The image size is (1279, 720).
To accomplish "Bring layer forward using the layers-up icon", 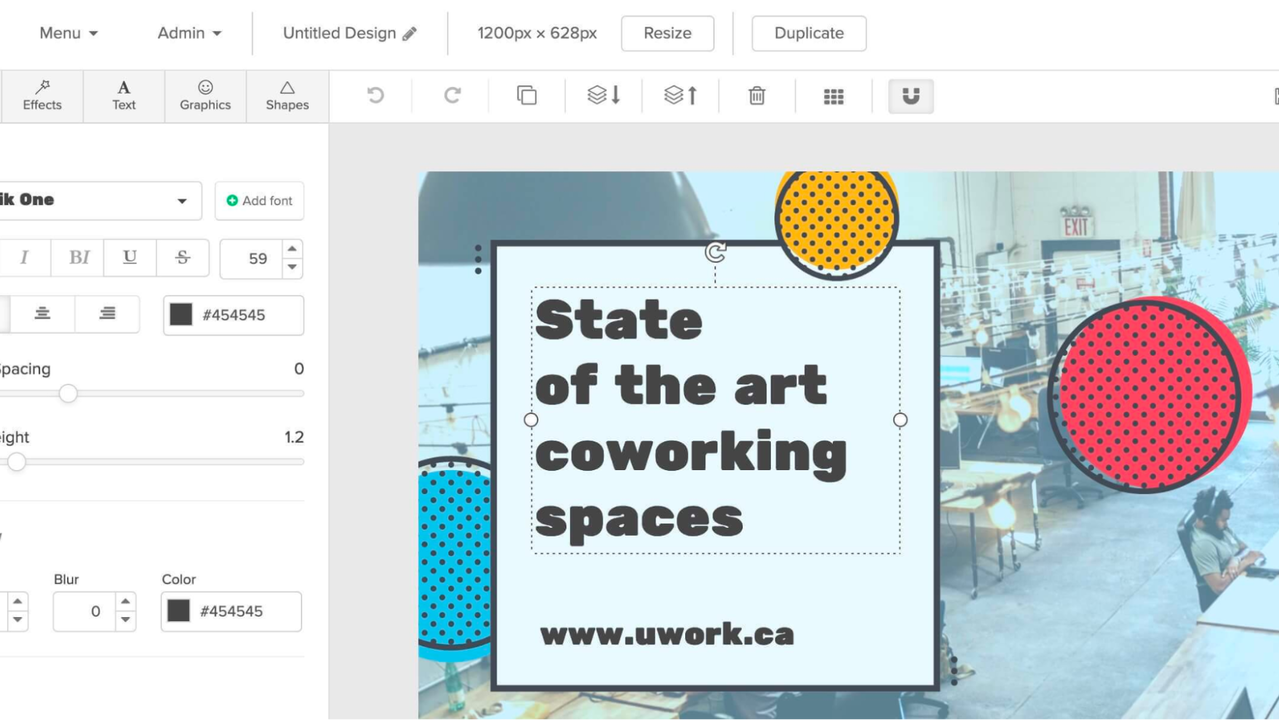I will [680, 95].
